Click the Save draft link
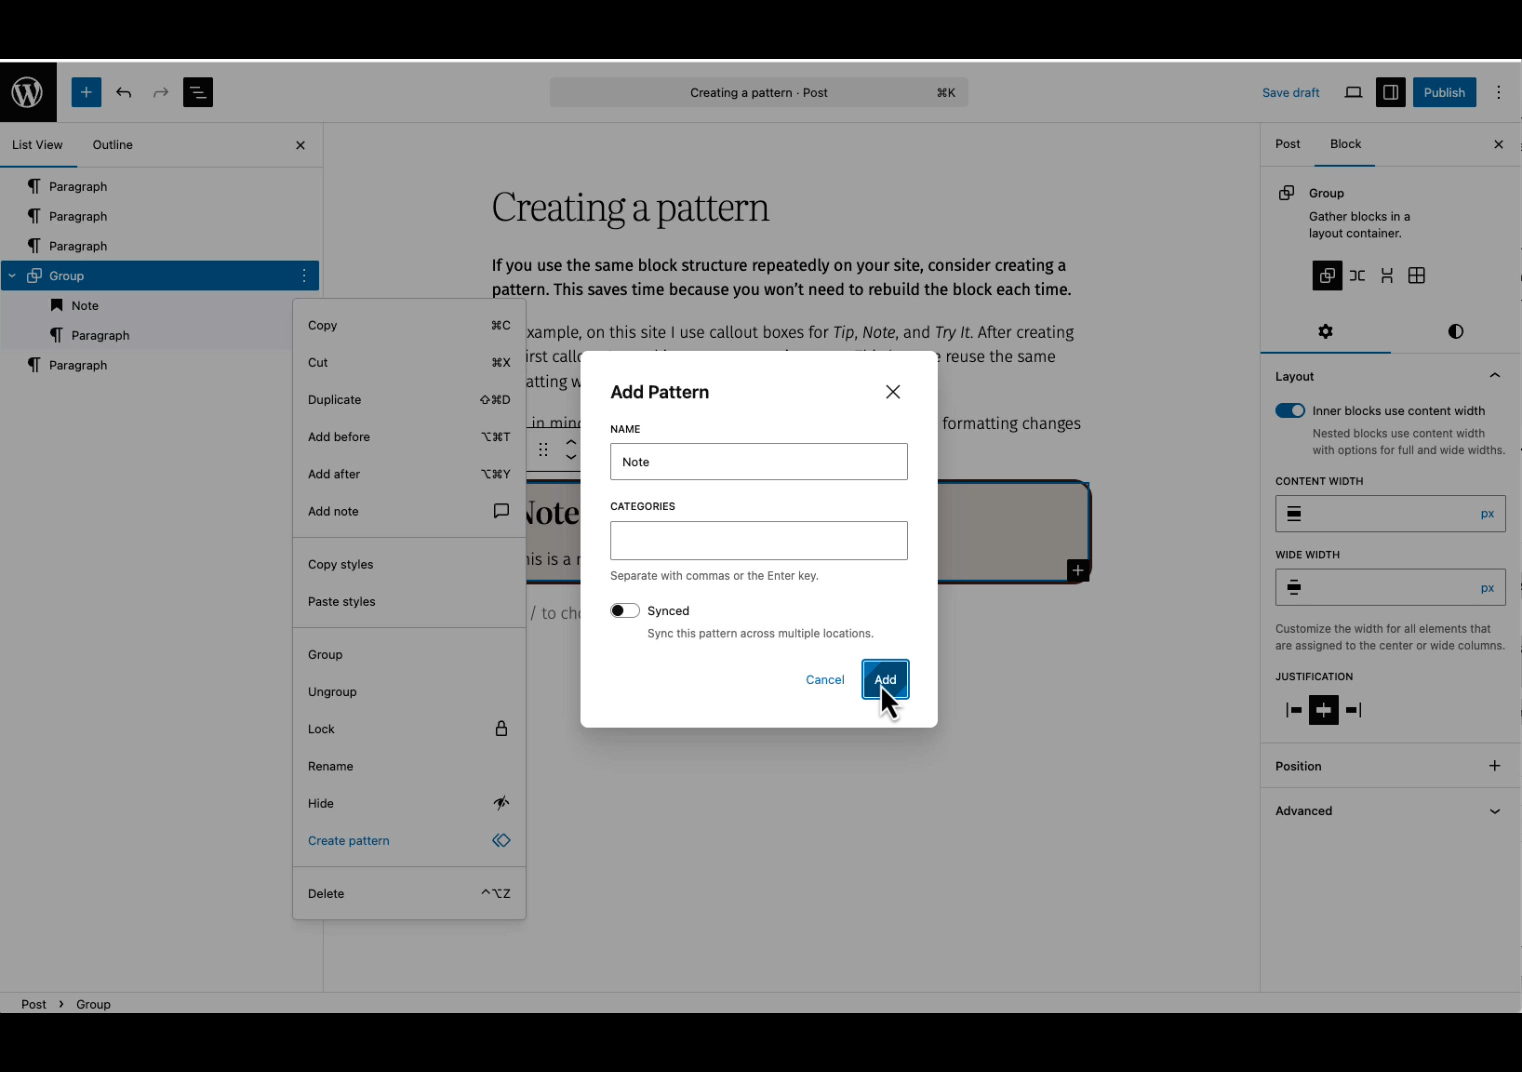Viewport: 1522px width, 1072px height. (x=1291, y=93)
